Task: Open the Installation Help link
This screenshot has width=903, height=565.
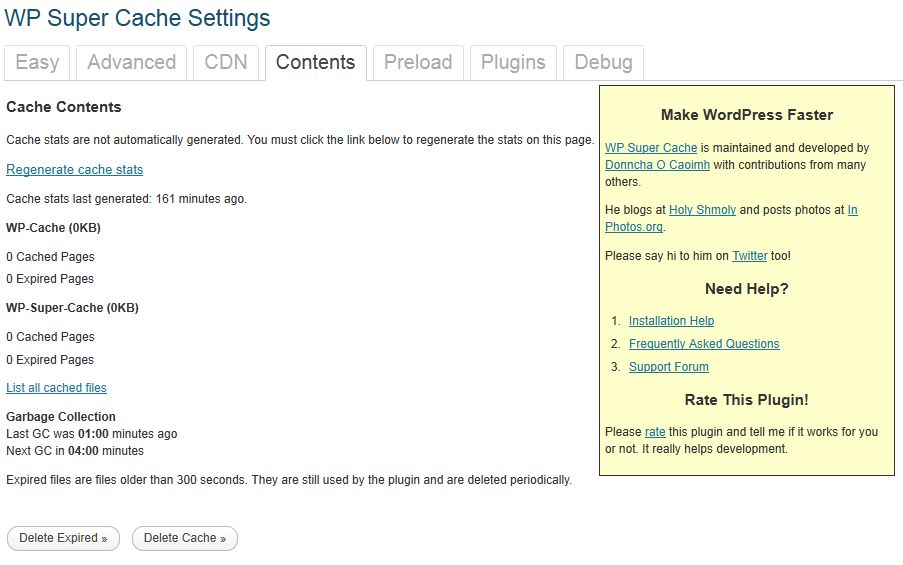Action: click(x=671, y=321)
